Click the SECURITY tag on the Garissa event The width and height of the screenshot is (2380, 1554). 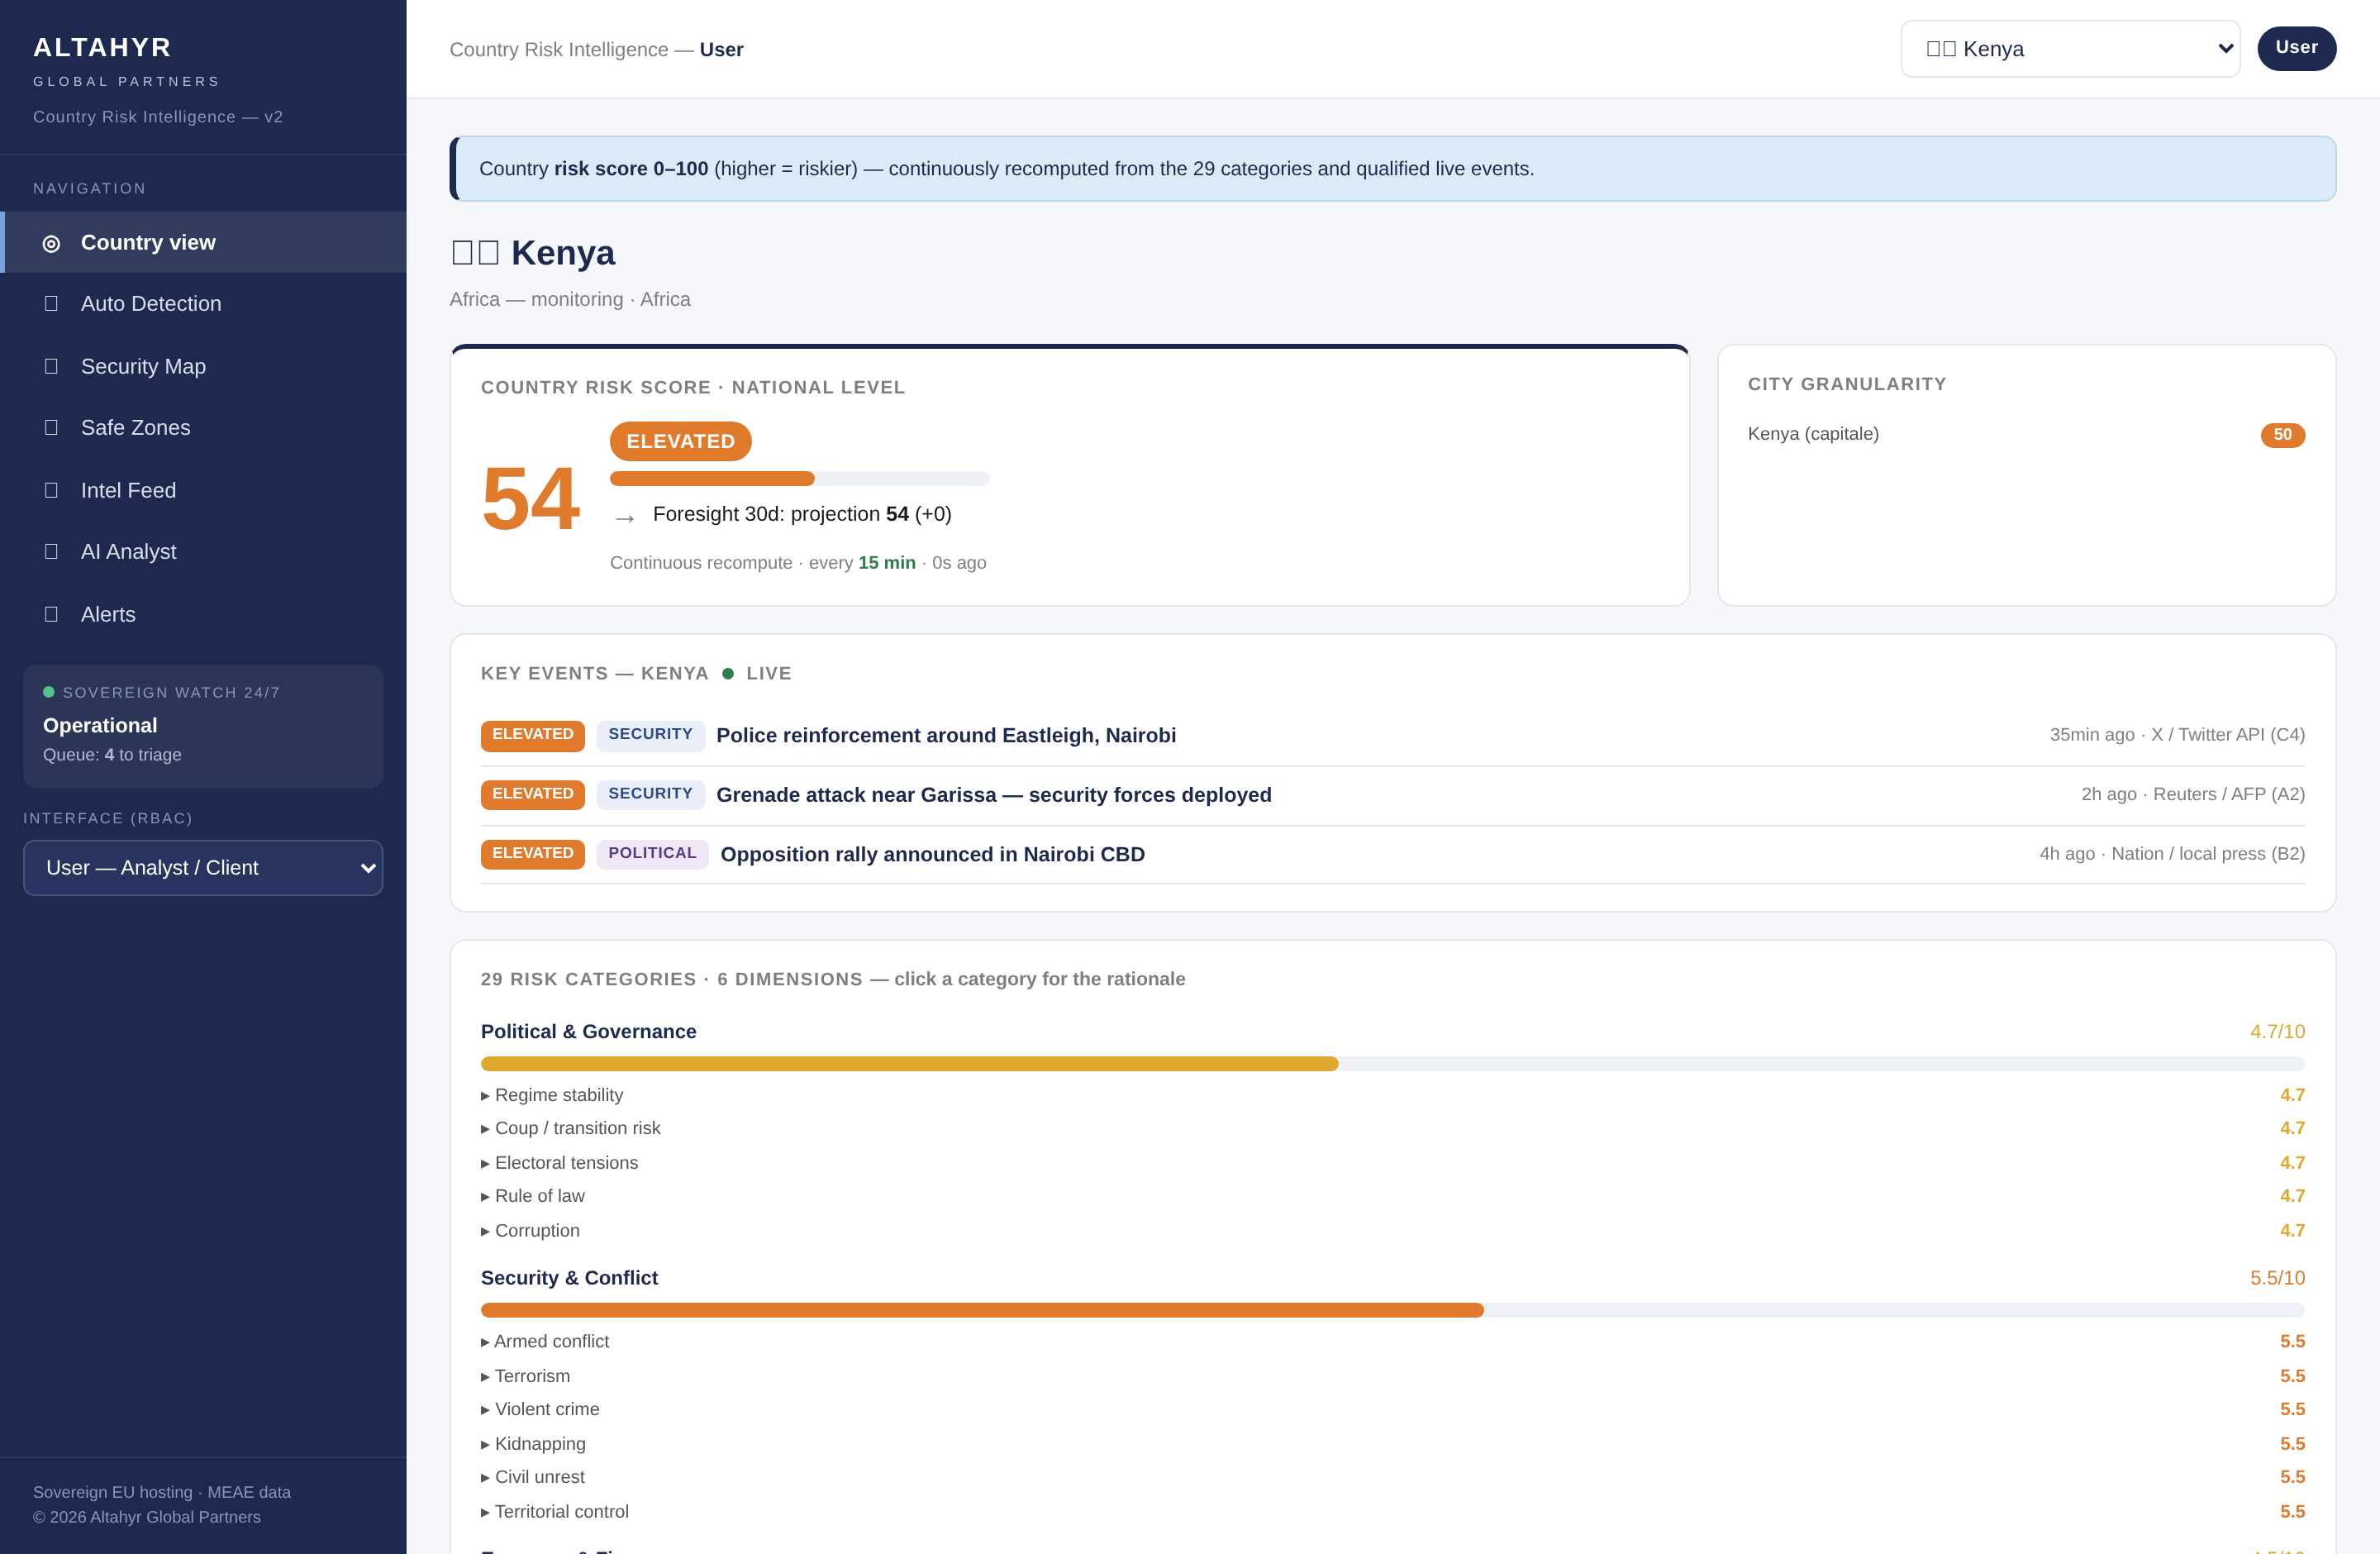pos(650,795)
